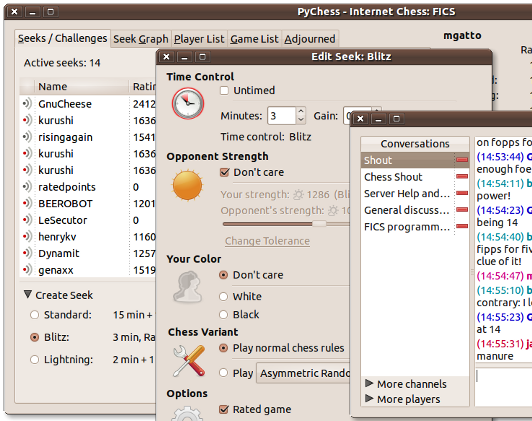This screenshot has width=532, height=421.
Task: Click the wrench and screwdriver Chess Variant icon
Action: coord(189,361)
